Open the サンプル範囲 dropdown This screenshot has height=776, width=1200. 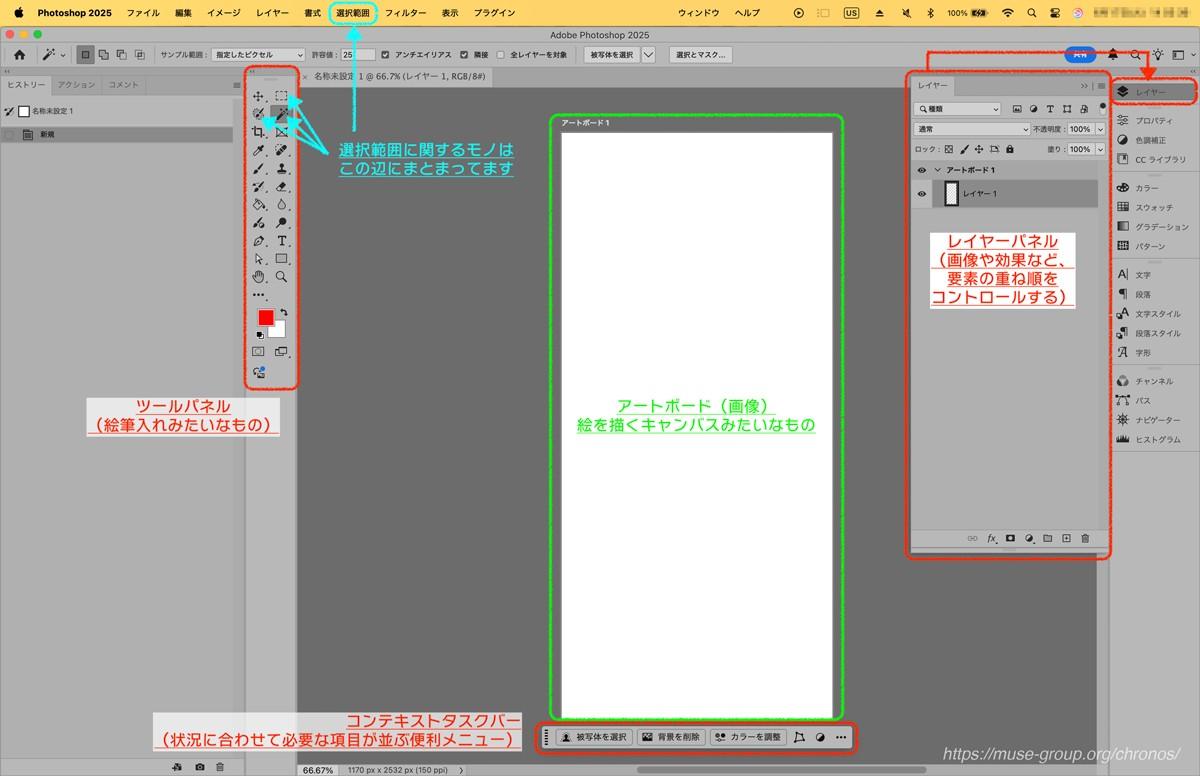tap(258, 55)
